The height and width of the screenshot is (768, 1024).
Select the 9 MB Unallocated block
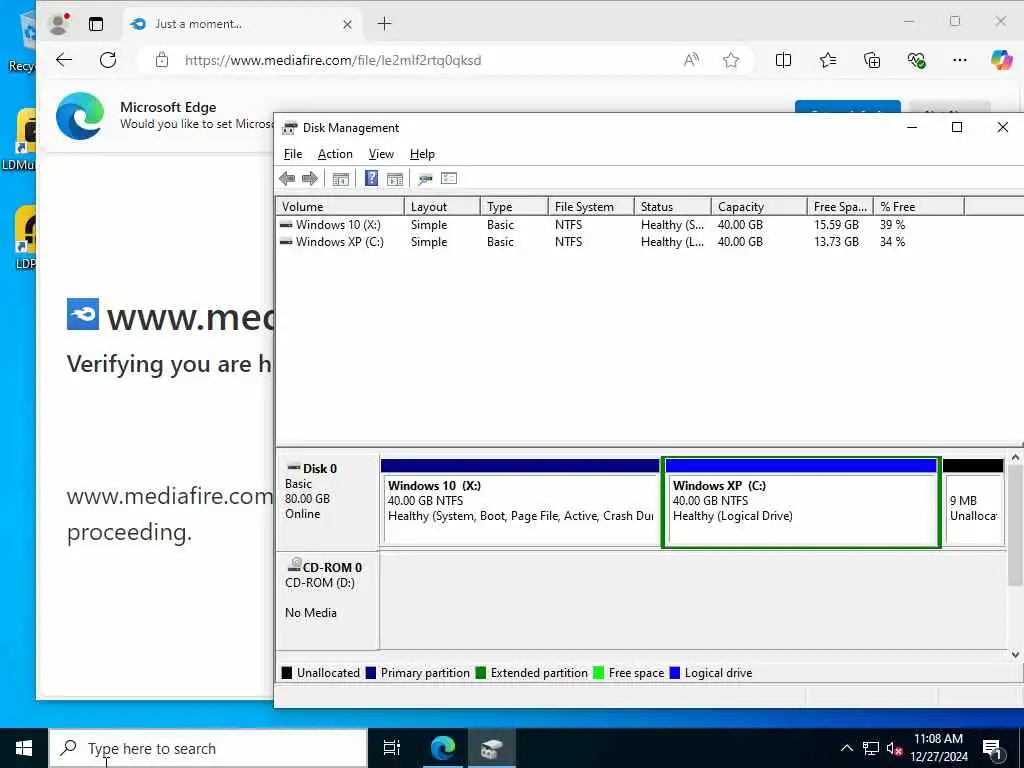tap(973, 503)
